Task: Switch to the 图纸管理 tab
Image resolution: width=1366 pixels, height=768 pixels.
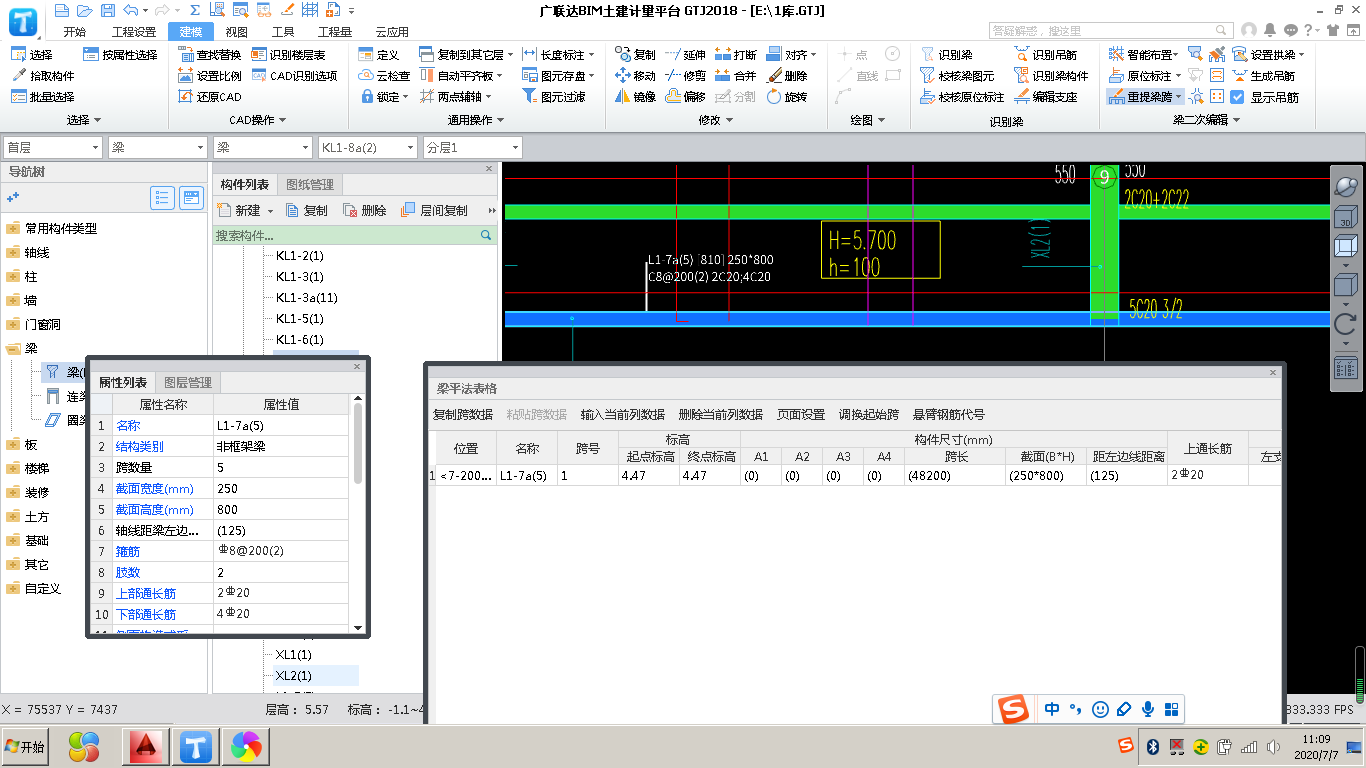Action: pos(310,185)
